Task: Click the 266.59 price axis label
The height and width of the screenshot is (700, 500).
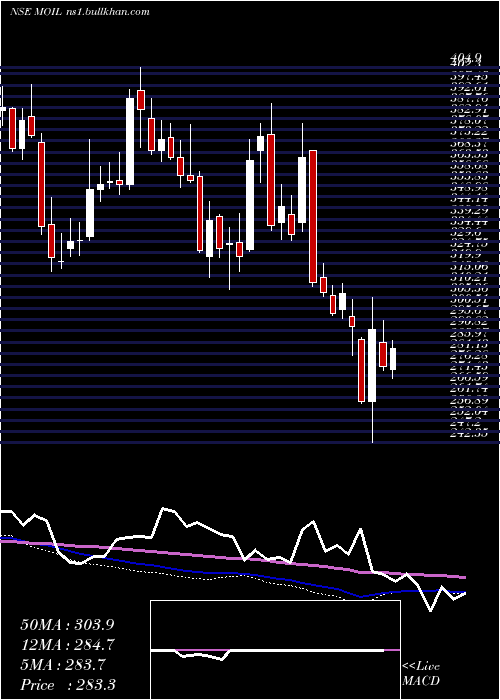Action: (x=468, y=379)
